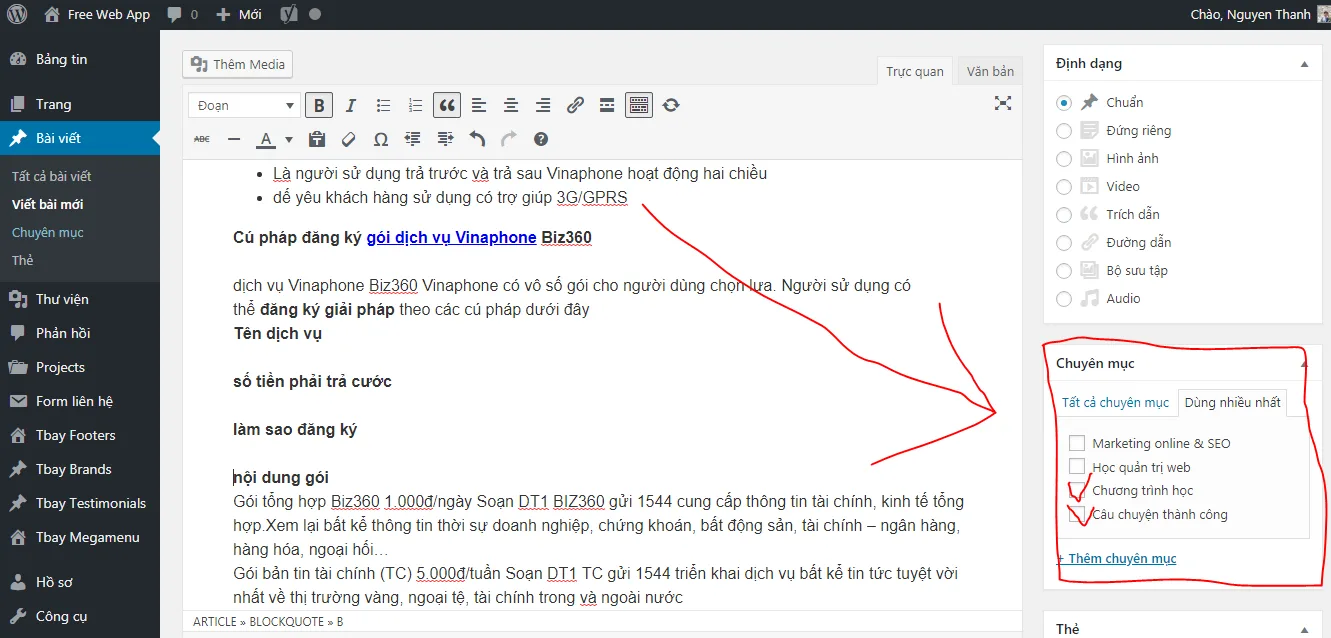Switch to the Văn bản editor tab
The image size is (1331, 638).
click(990, 71)
